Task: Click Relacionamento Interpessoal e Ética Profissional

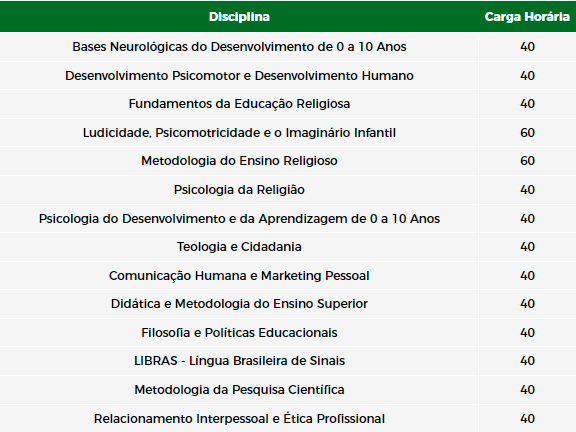Action: (239, 418)
